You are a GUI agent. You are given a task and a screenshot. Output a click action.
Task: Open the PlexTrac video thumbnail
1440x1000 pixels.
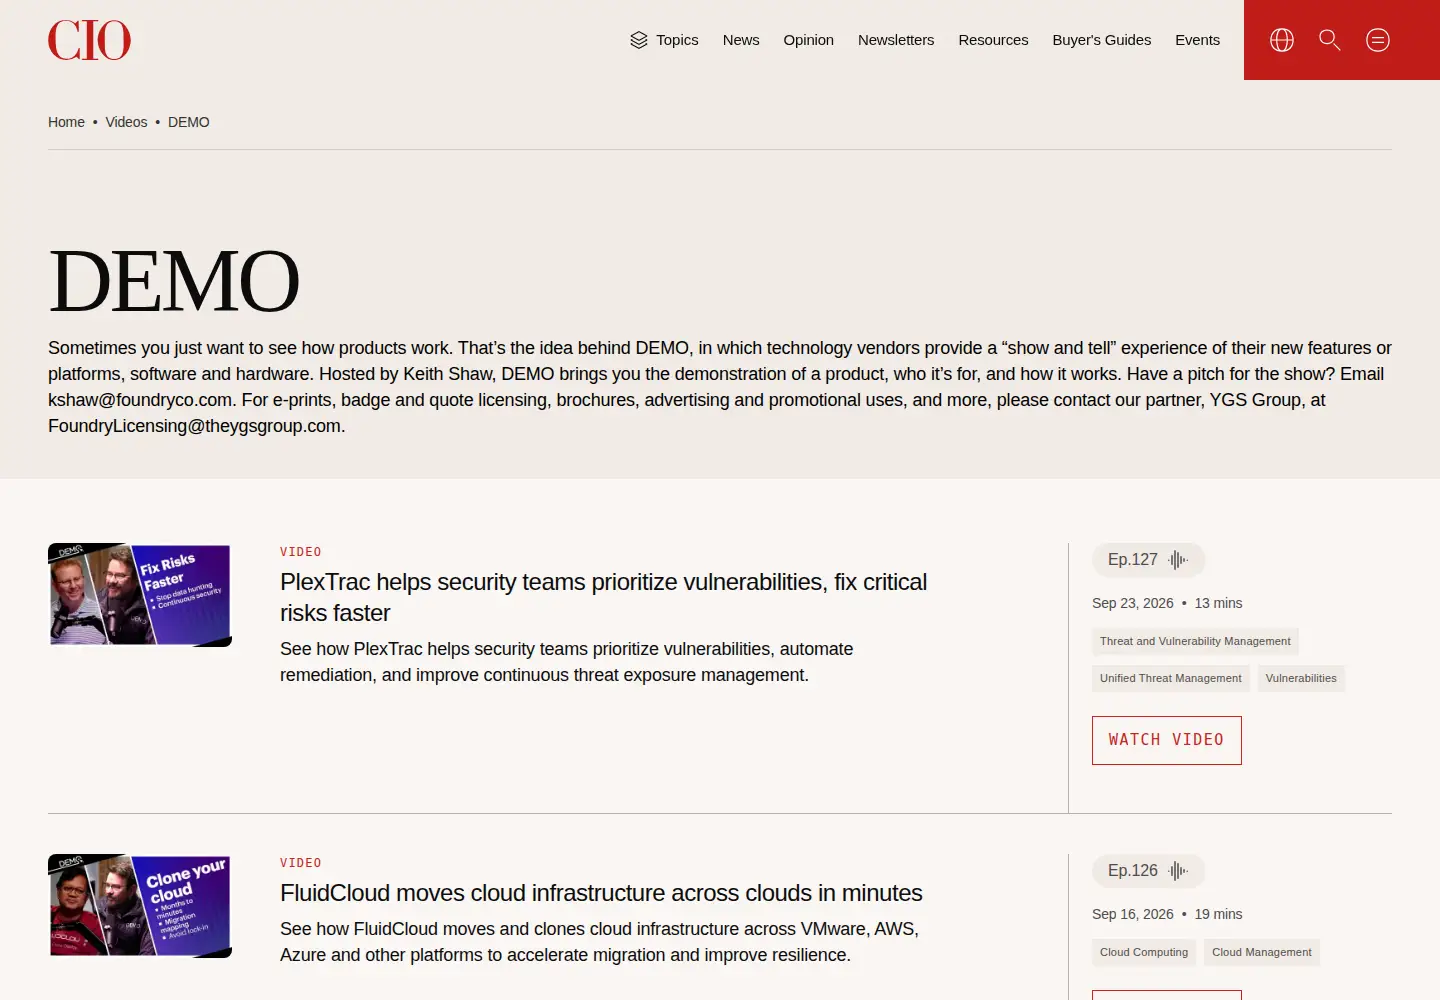click(140, 595)
